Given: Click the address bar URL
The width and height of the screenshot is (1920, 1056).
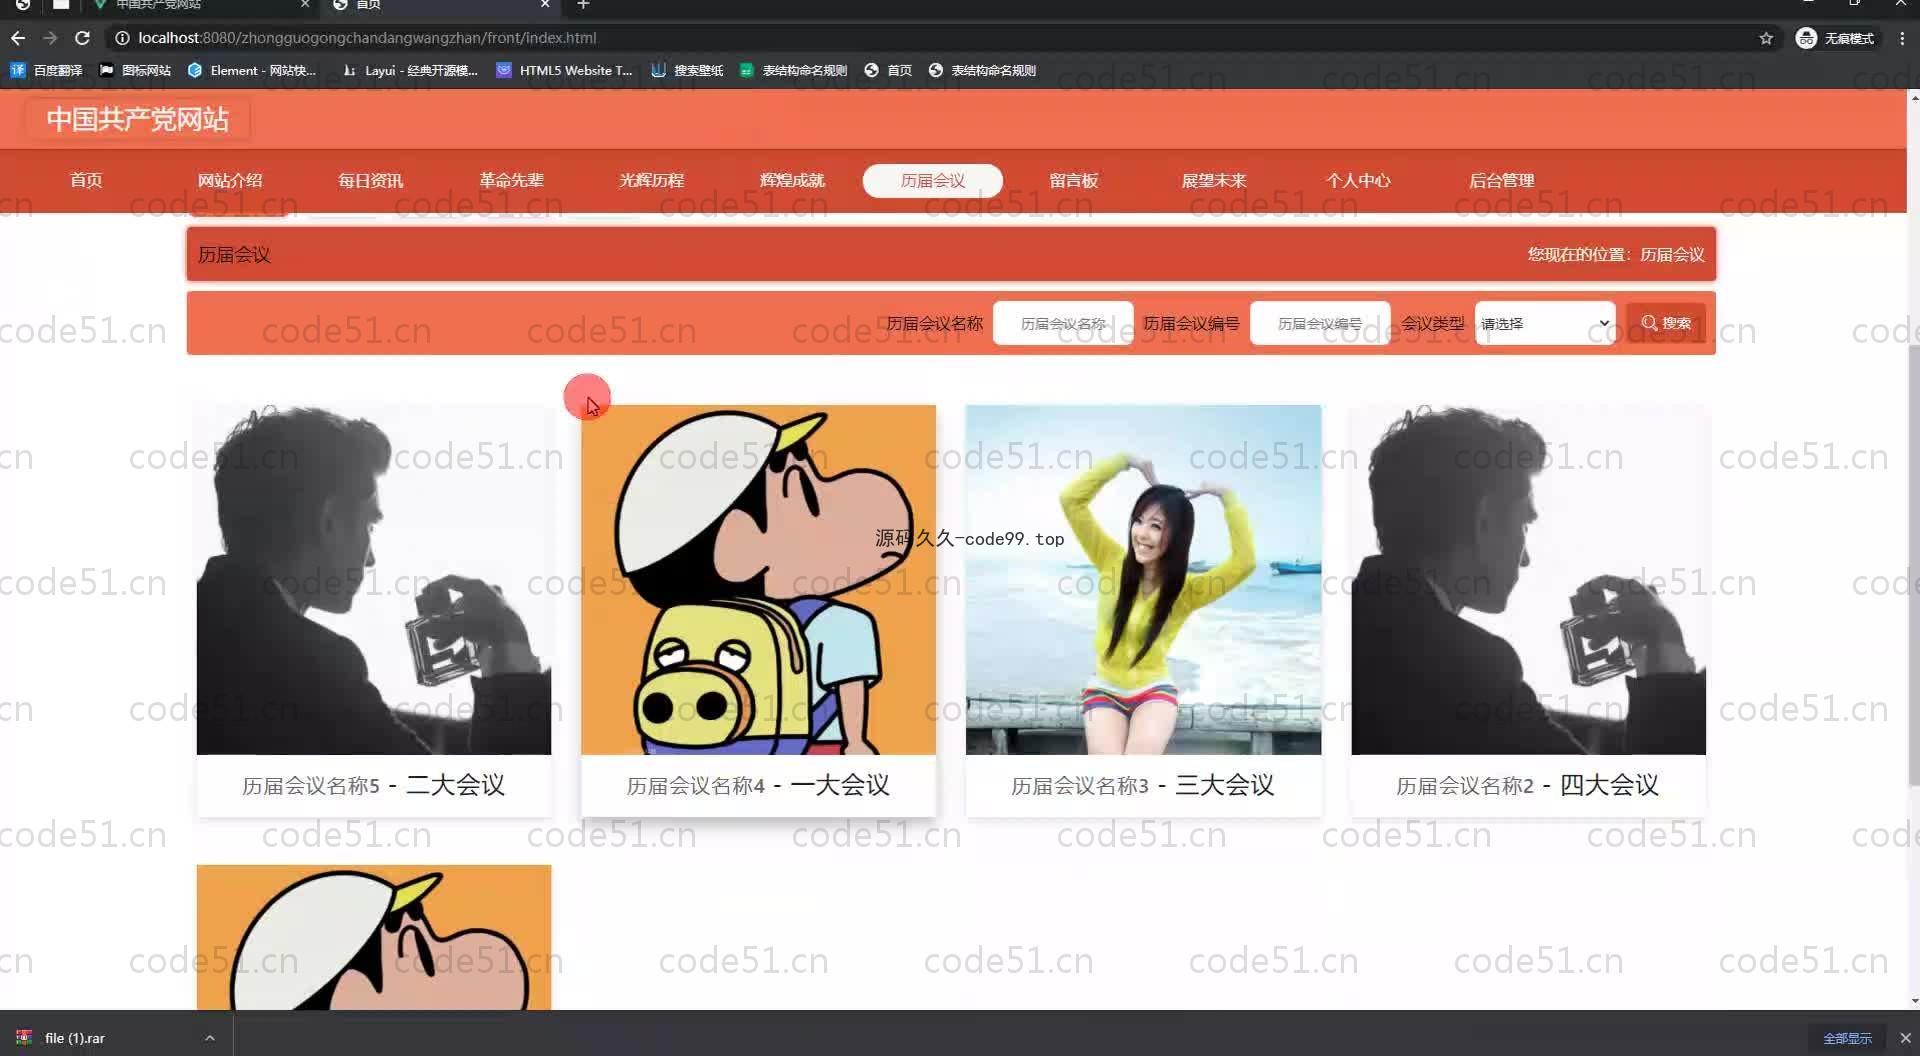Looking at the screenshot, I should [x=367, y=38].
